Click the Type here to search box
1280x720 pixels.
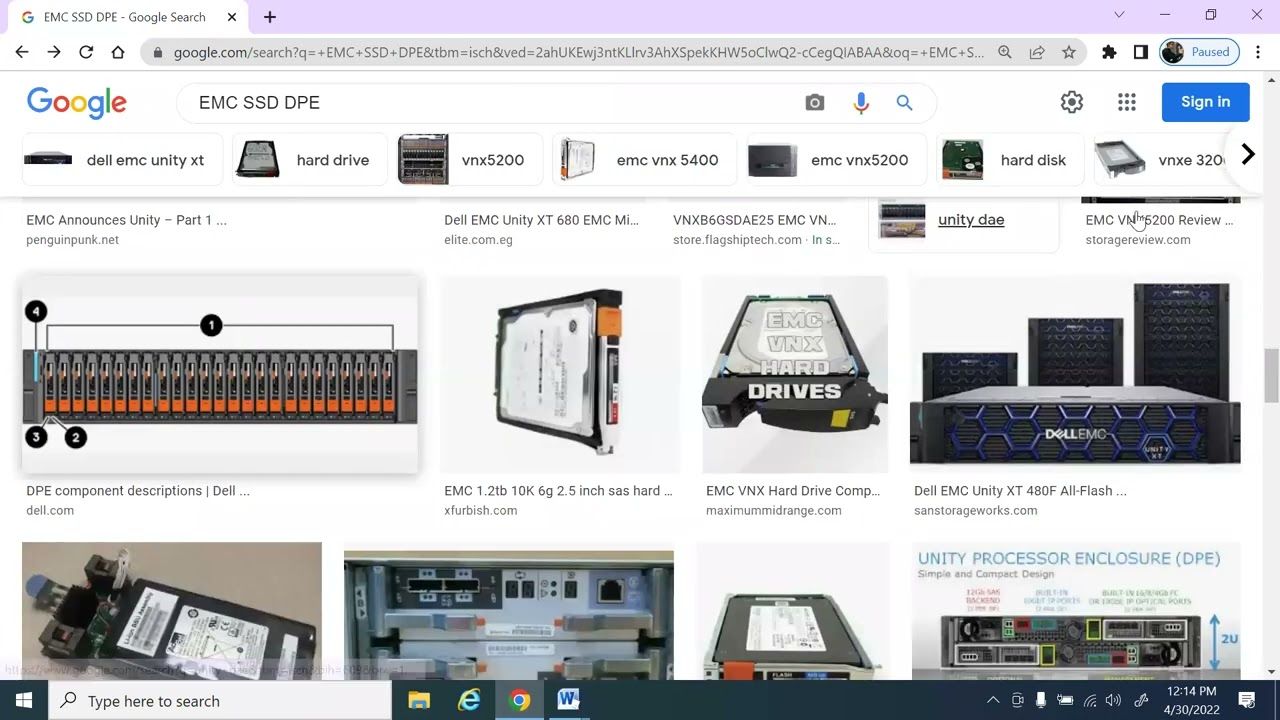point(220,700)
